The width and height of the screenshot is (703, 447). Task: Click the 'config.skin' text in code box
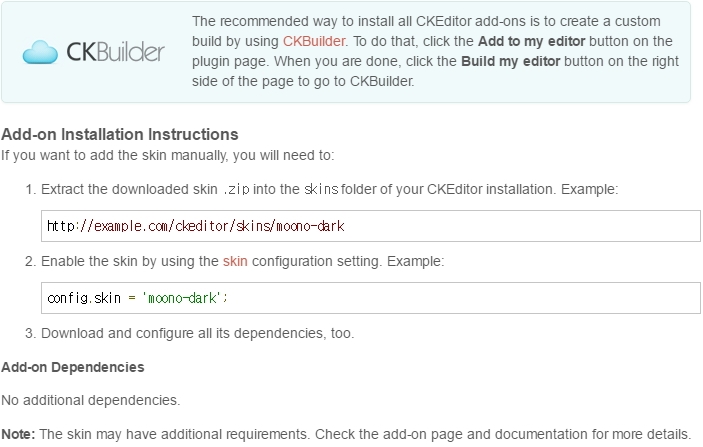click(x=84, y=298)
